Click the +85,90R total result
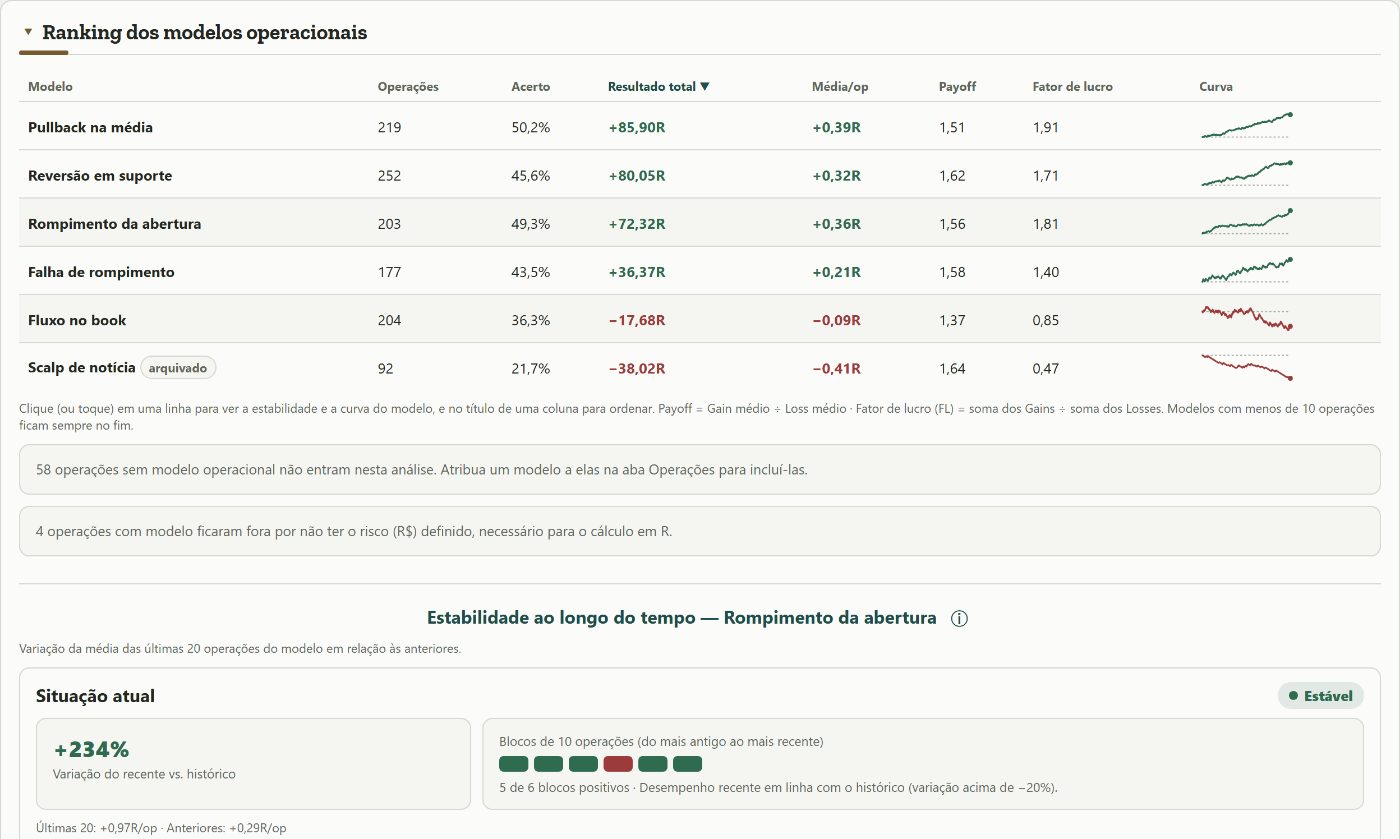 [636, 128]
